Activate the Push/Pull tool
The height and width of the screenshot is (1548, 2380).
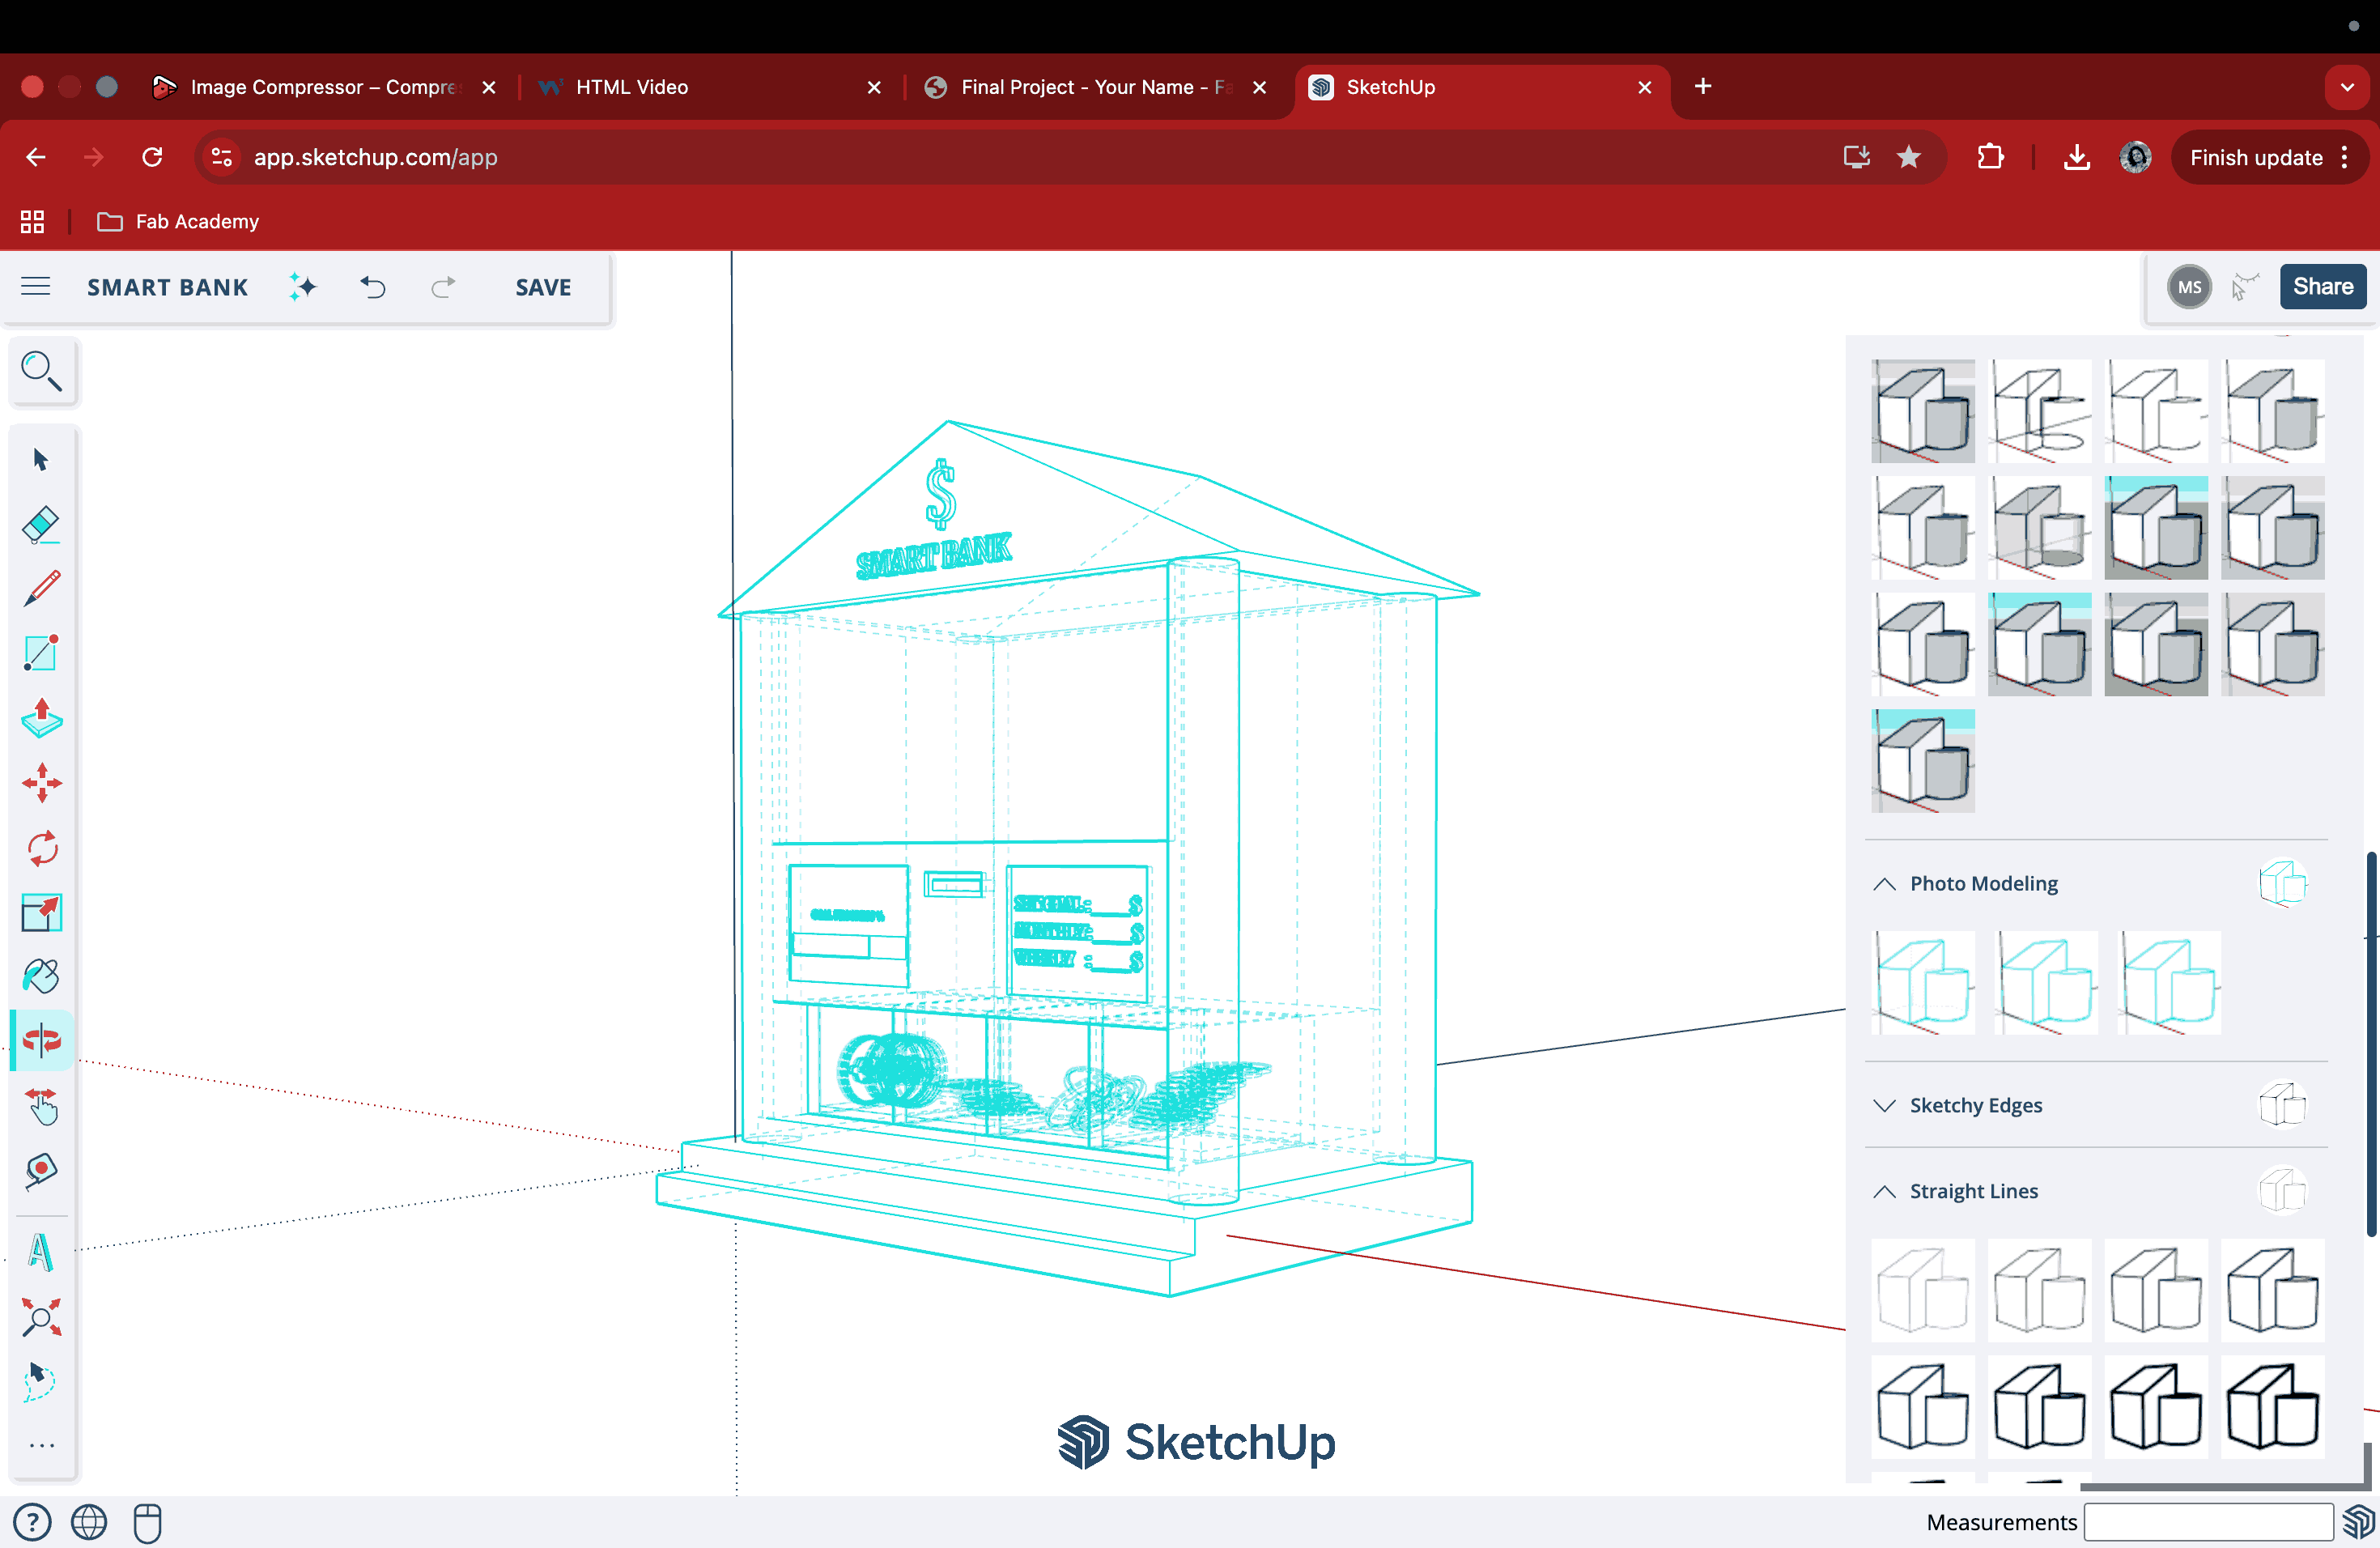click(x=41, y=719)
